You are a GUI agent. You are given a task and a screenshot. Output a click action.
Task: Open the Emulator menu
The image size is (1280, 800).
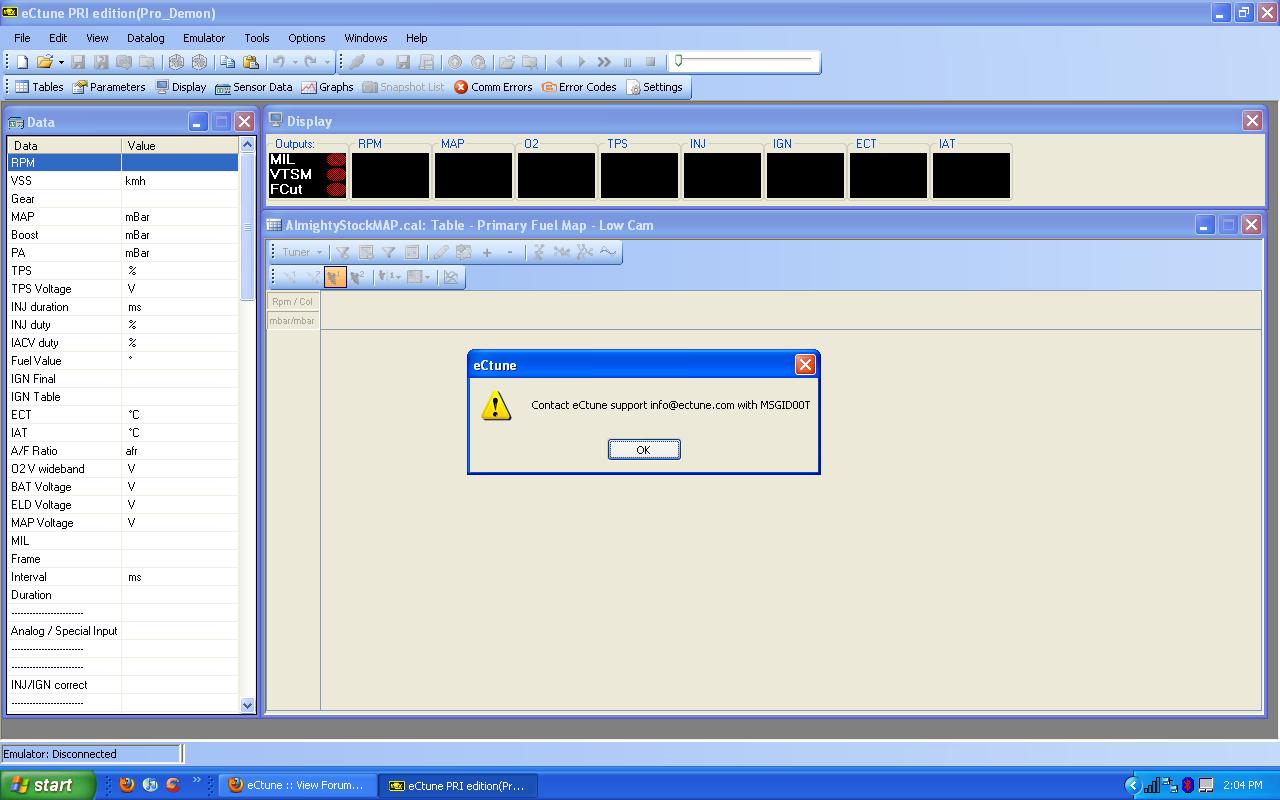(x=204, y=38)
